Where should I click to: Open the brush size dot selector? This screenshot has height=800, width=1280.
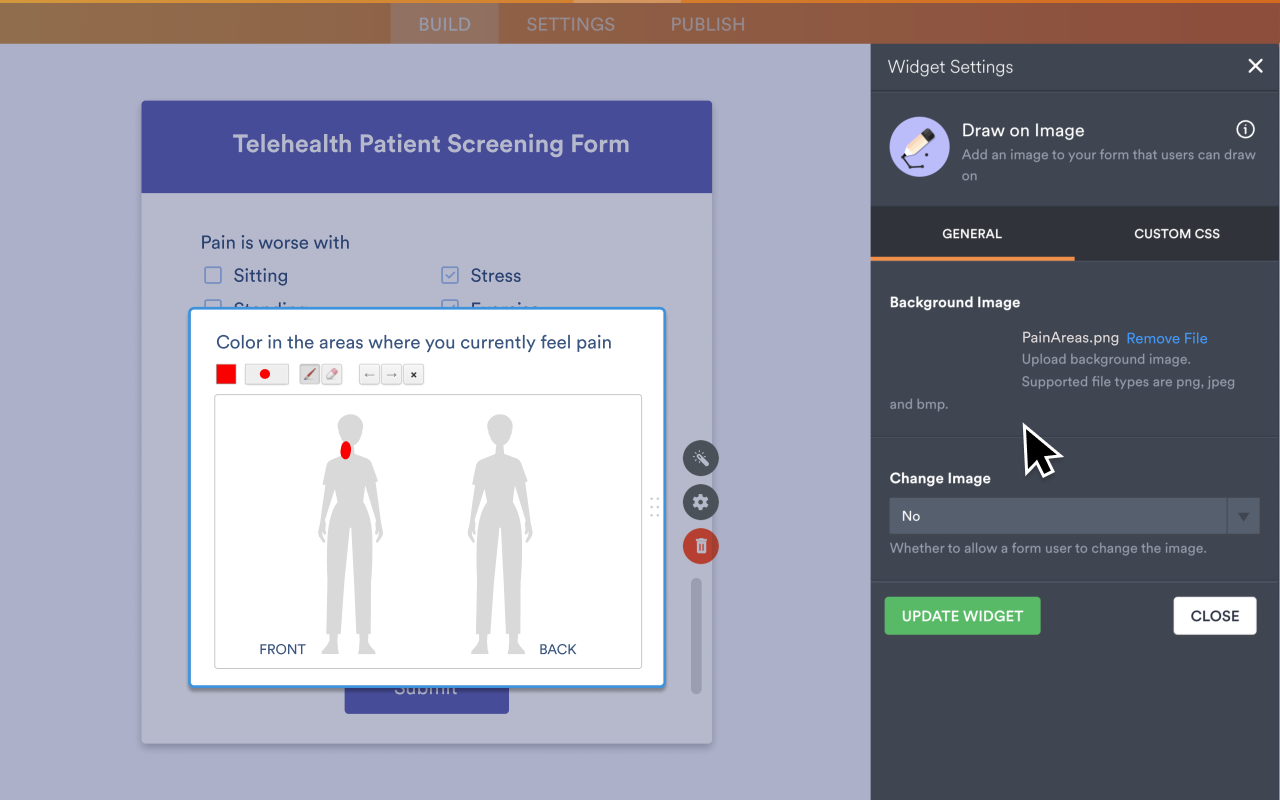tap(266, 374)
